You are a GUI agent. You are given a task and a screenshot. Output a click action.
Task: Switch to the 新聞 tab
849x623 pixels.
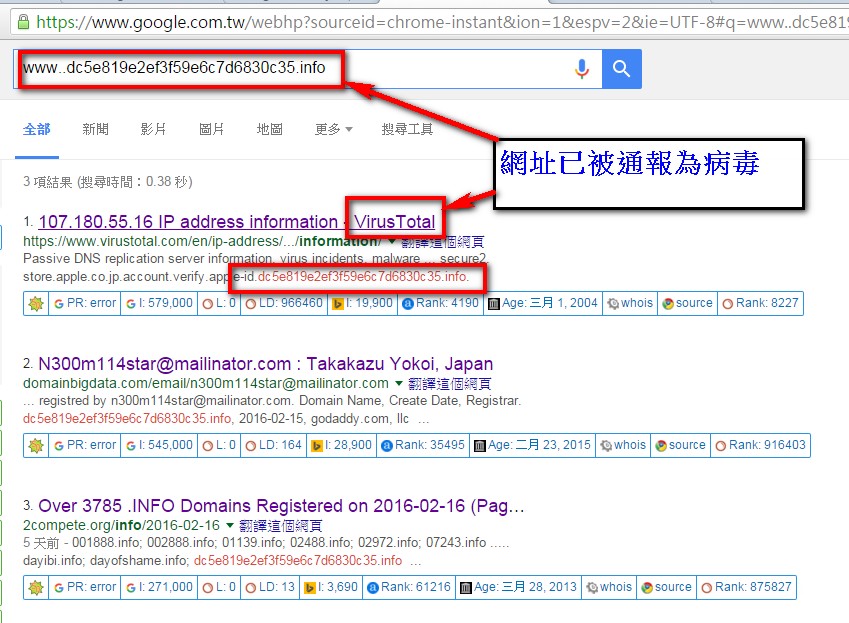click(x=95, y=129)
